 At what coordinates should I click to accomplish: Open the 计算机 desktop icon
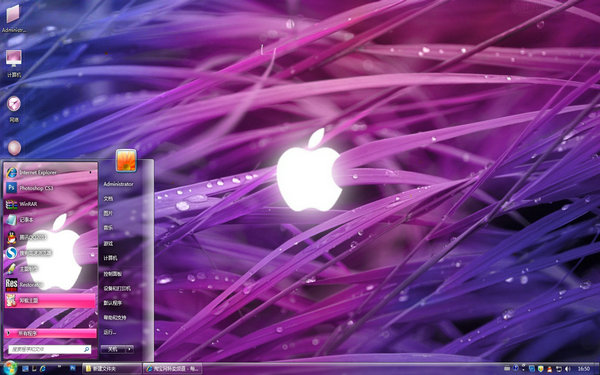(14, 64)
